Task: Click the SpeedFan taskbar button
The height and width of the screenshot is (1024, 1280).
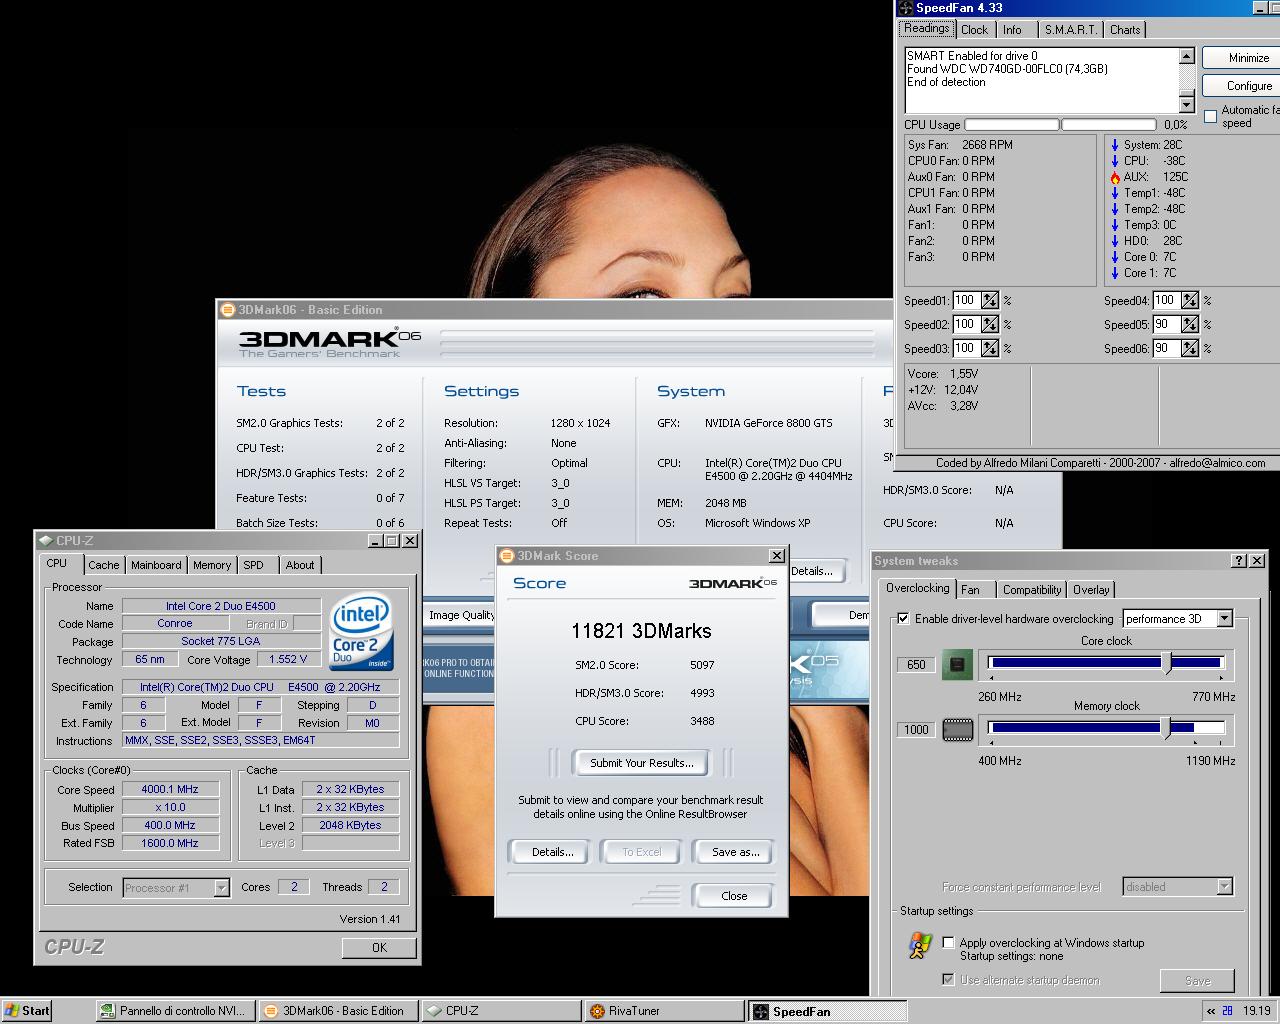Action: (828, 1011)
